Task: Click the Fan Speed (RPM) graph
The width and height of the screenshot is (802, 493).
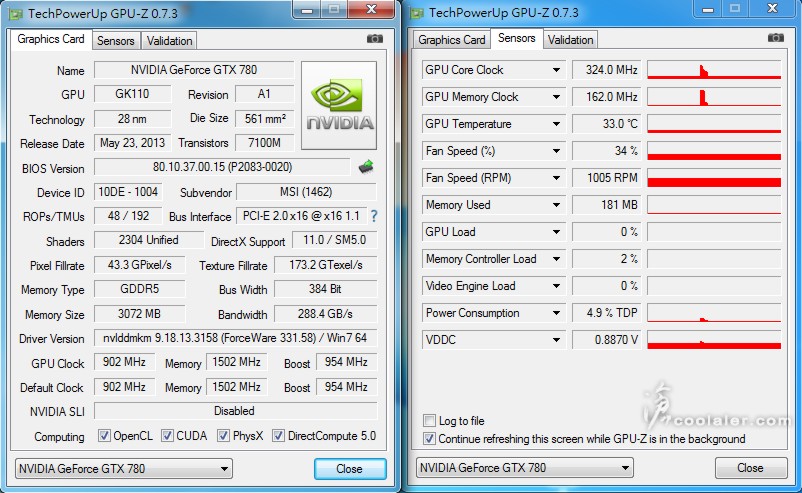Action: (x=714, y=178)
